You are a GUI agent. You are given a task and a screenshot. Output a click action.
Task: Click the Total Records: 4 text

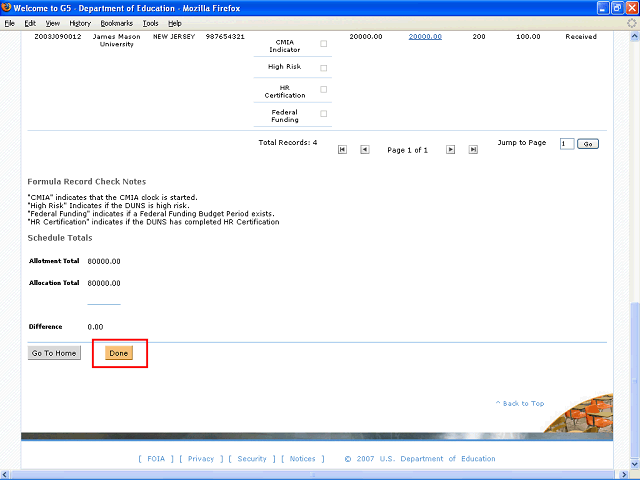288,142
